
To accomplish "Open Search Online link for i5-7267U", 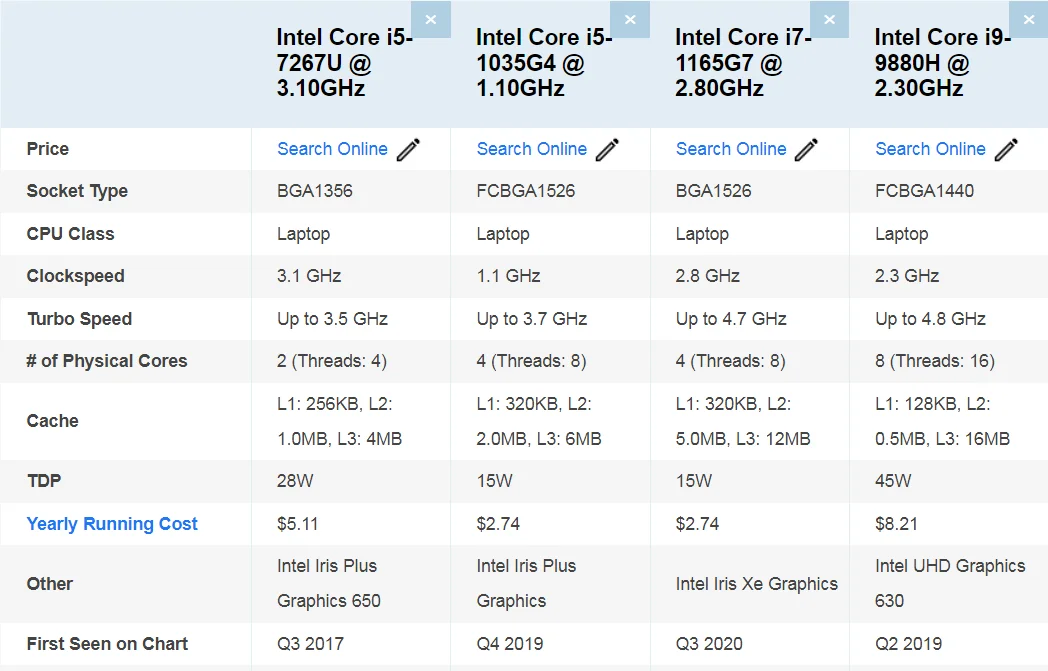I will click(x=332, y=149).
